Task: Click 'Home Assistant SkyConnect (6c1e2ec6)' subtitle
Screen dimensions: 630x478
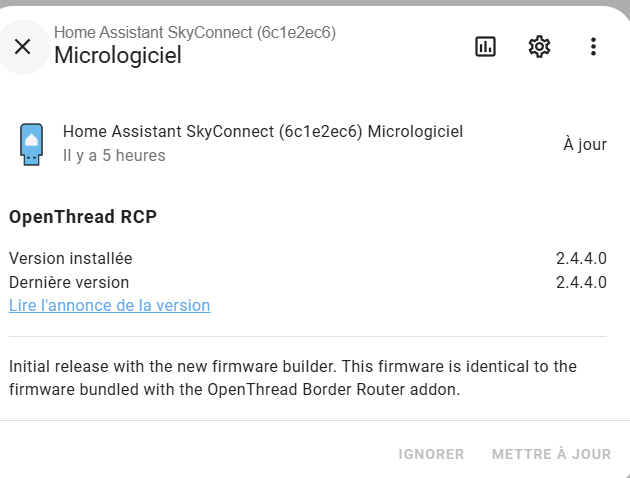Action: (x=195, y=33)
